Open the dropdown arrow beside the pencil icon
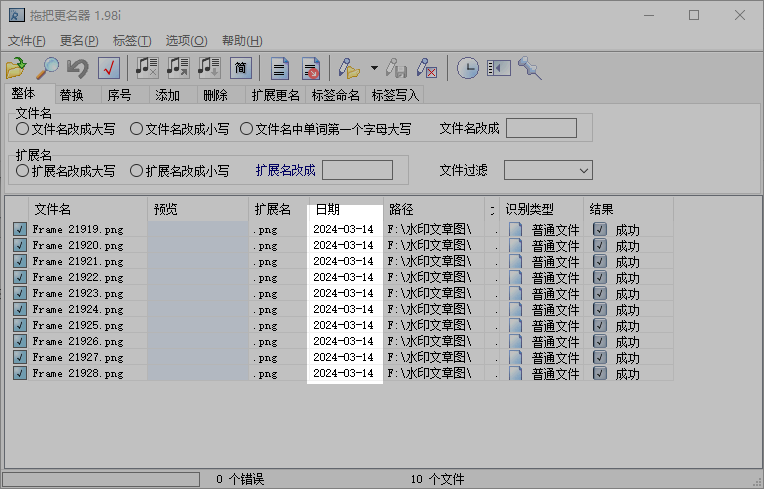764x489 pixels. (374, 68)
